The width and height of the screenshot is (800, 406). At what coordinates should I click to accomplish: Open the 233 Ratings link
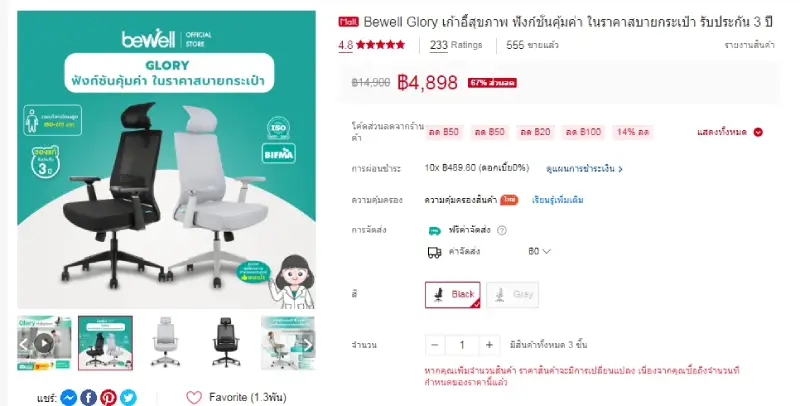pos(456,45)
